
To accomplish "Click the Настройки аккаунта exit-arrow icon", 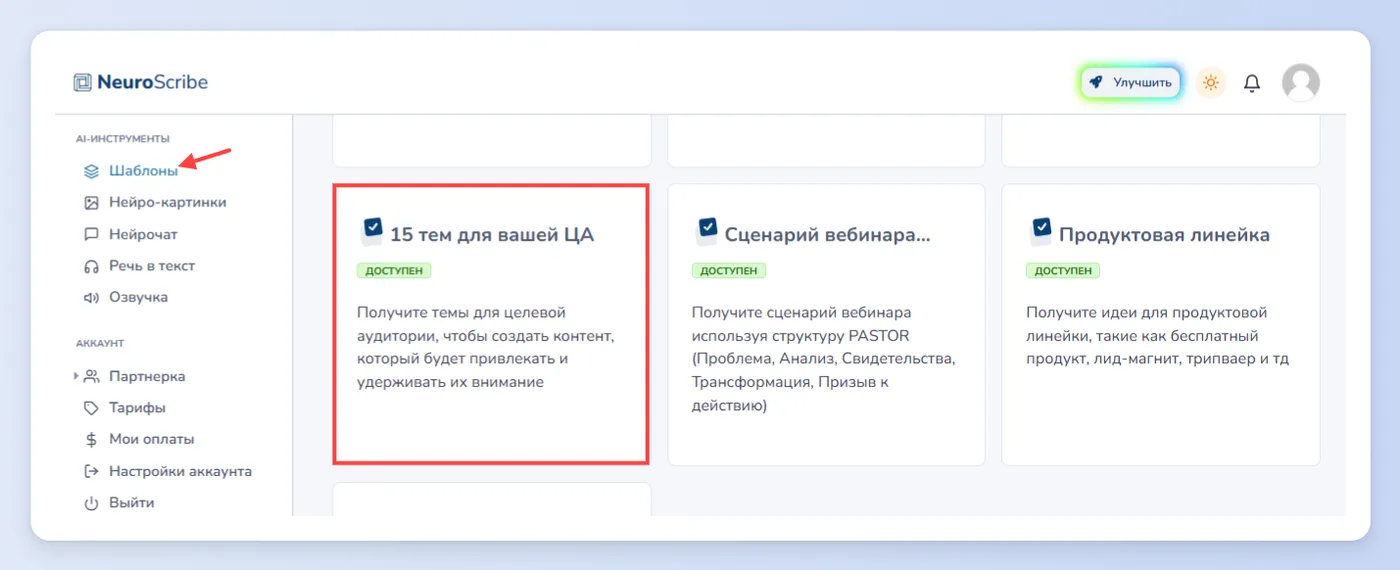I will coord(91,471).
